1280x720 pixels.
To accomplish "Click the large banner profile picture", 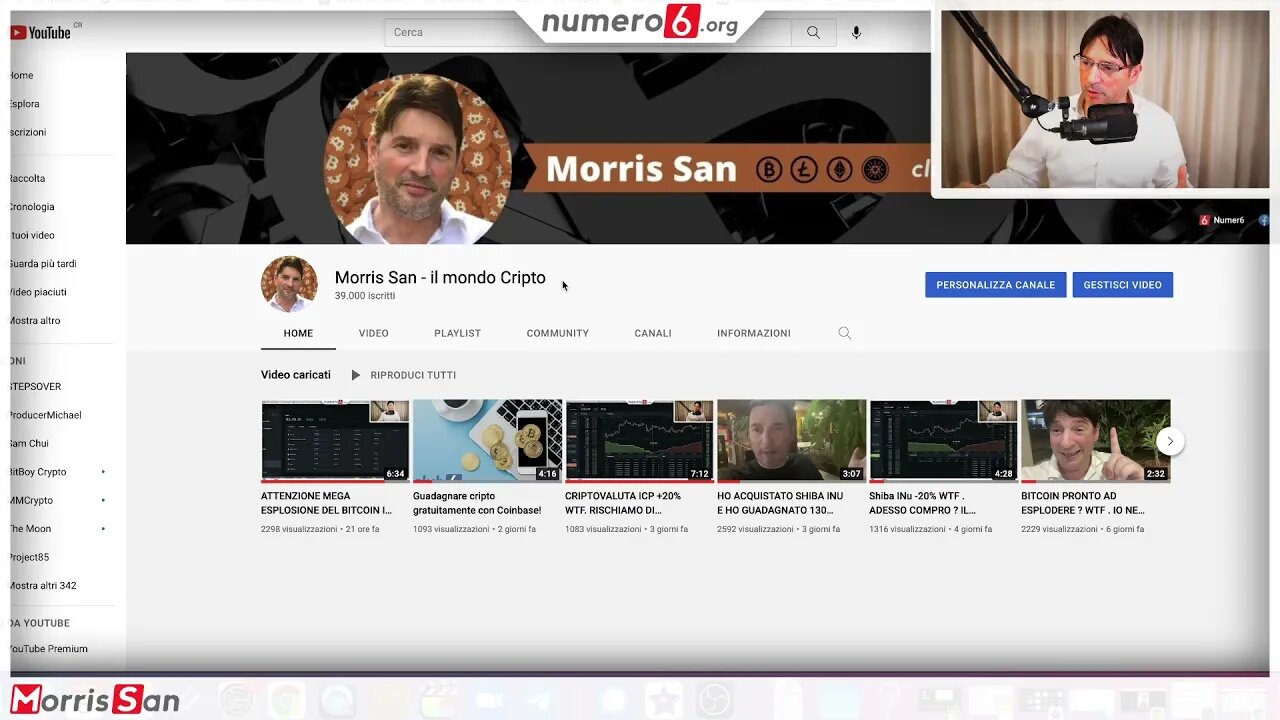I will 418,159.
